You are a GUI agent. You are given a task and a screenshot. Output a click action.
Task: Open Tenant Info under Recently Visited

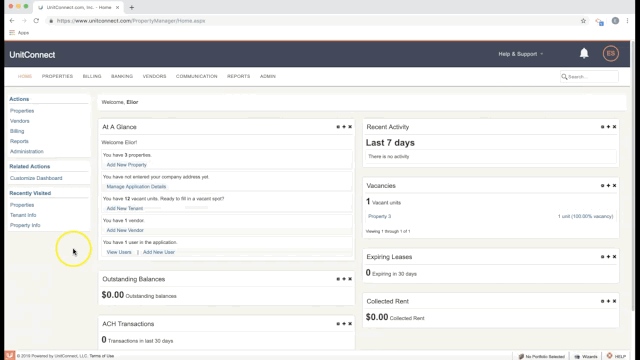pyautogui.click(x=23, y=215)
